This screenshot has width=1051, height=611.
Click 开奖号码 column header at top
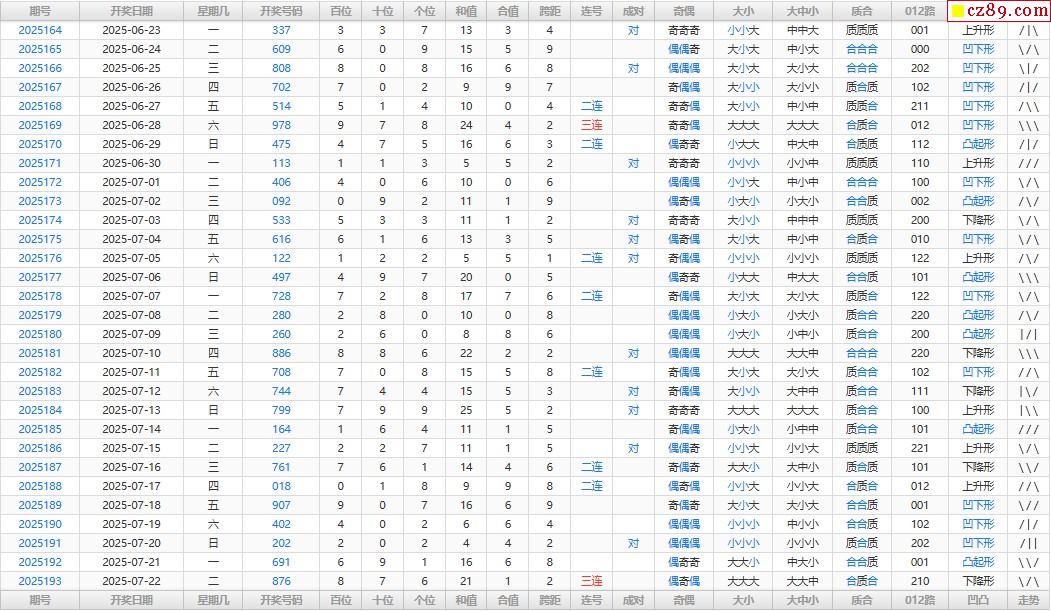coord(282,11)
